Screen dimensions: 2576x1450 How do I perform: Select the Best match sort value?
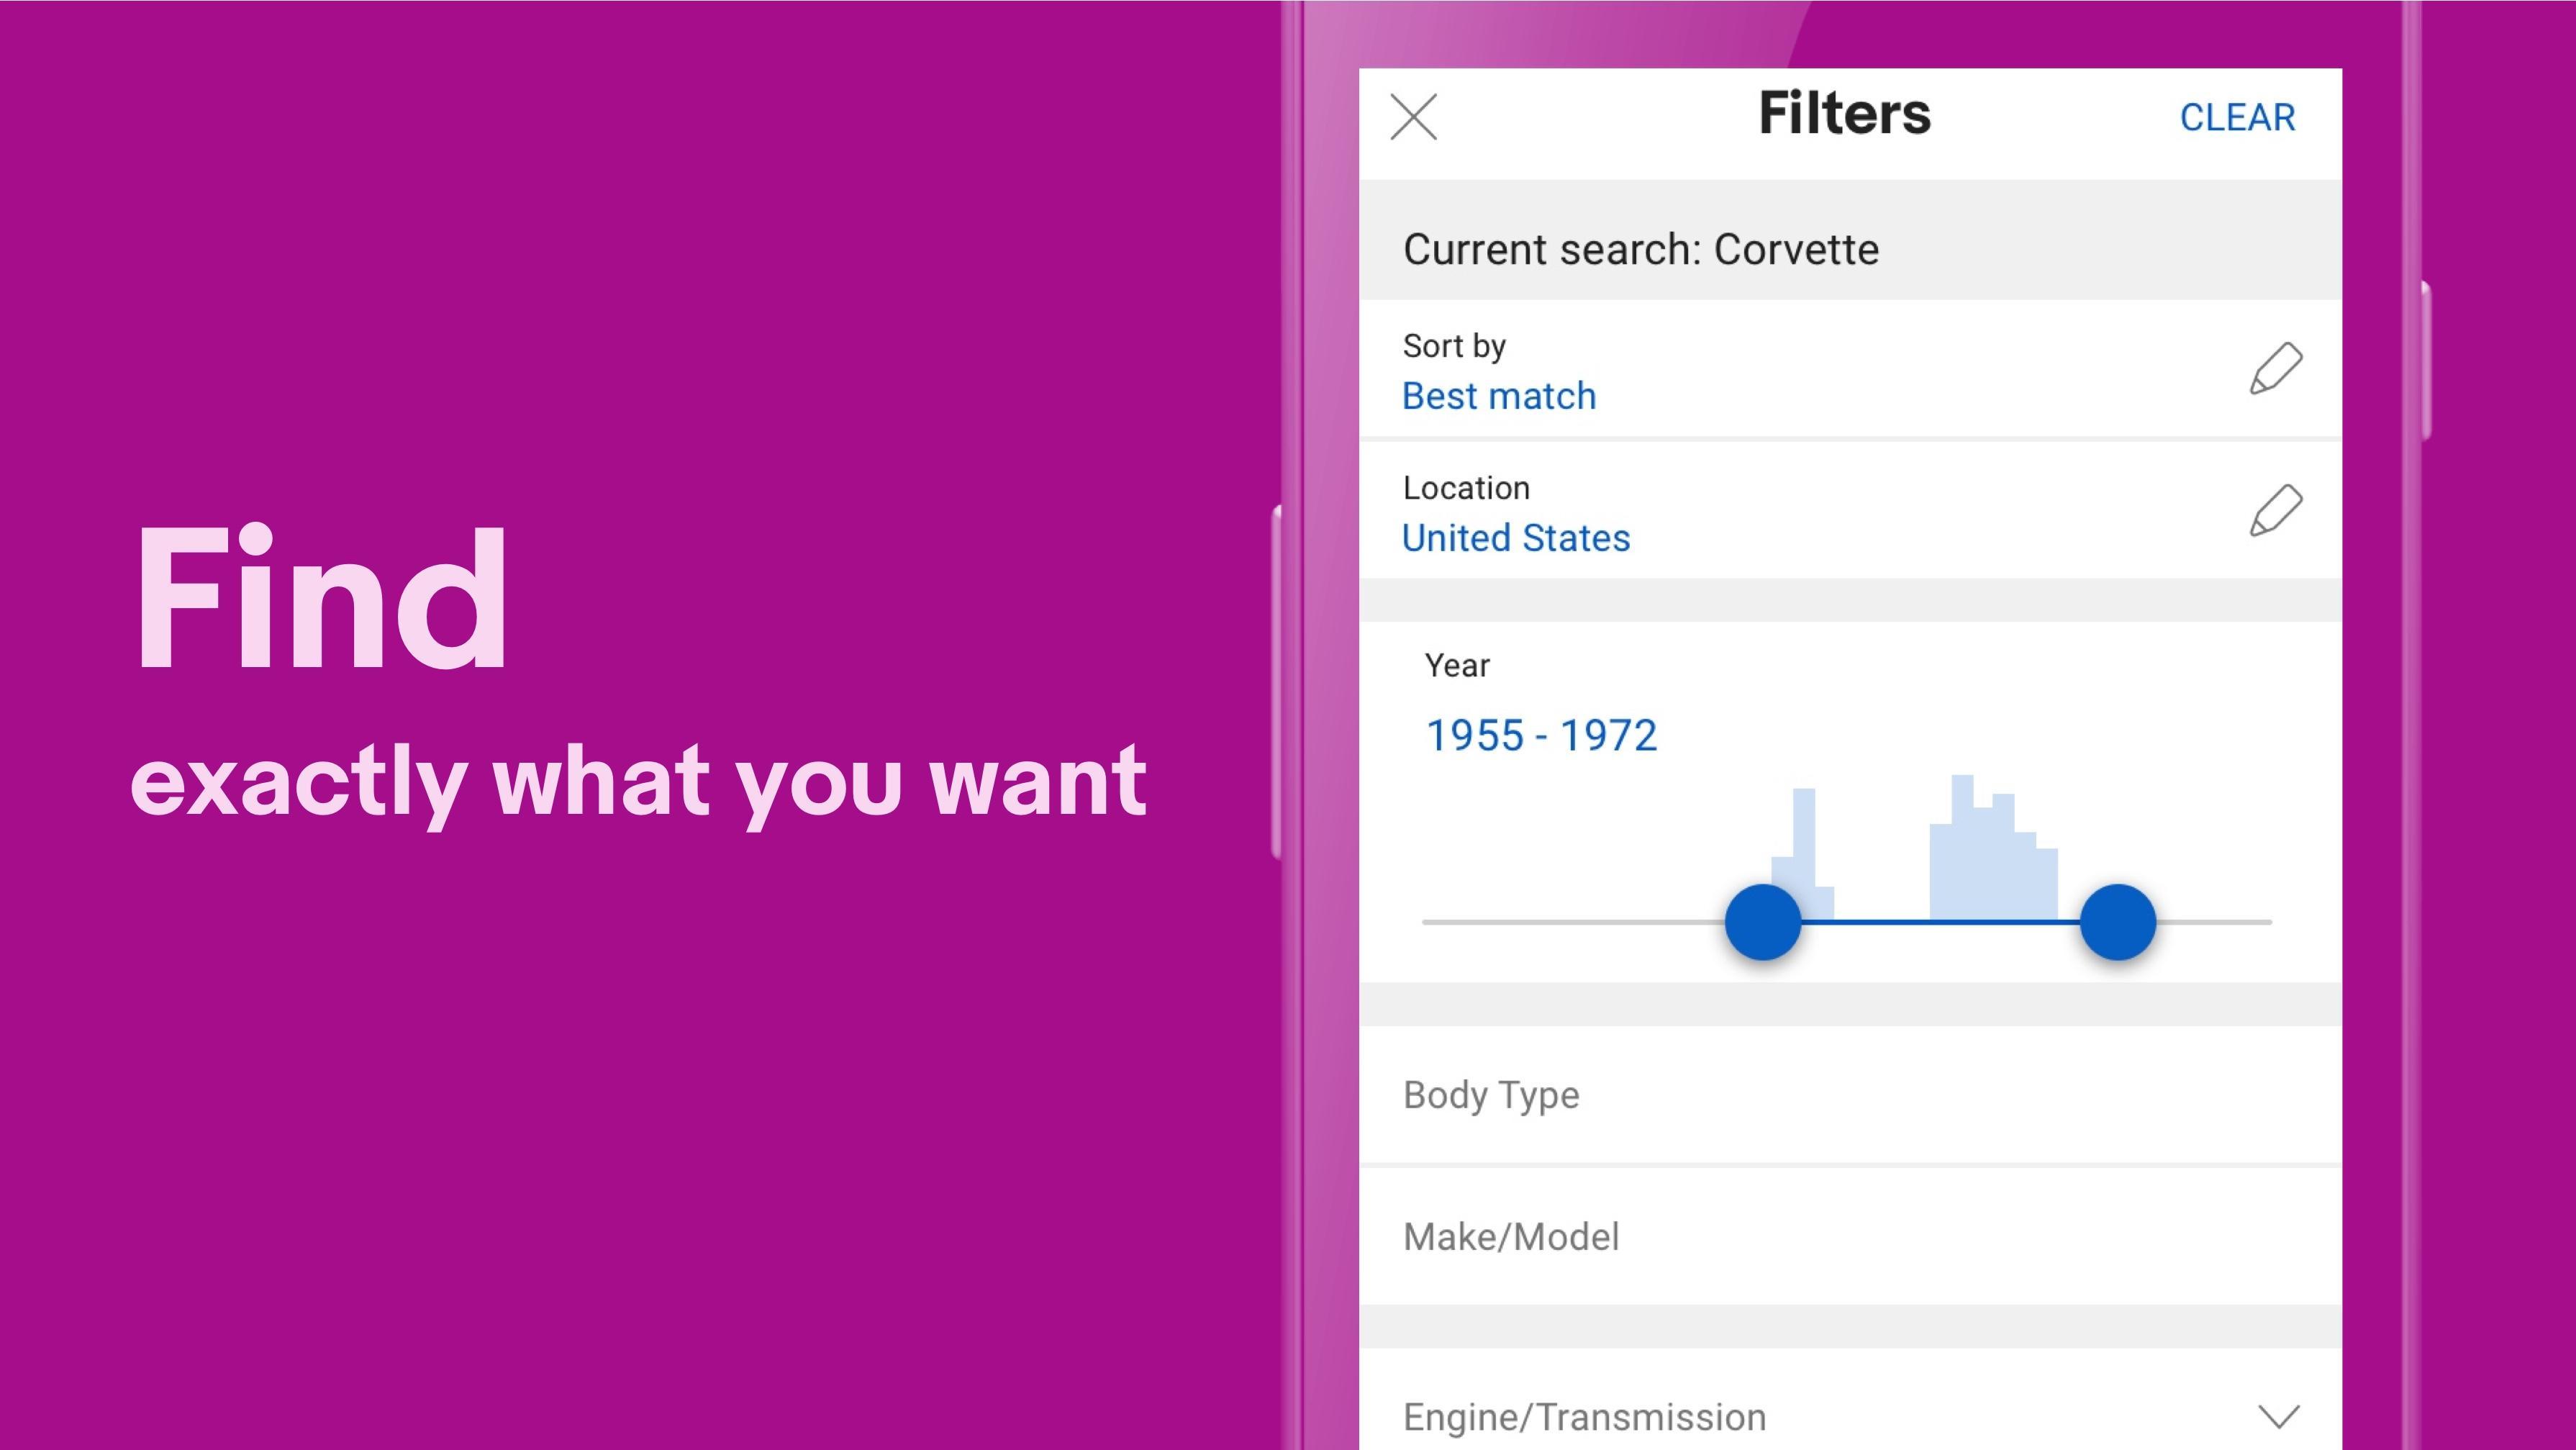click(x=1499, y=396)
